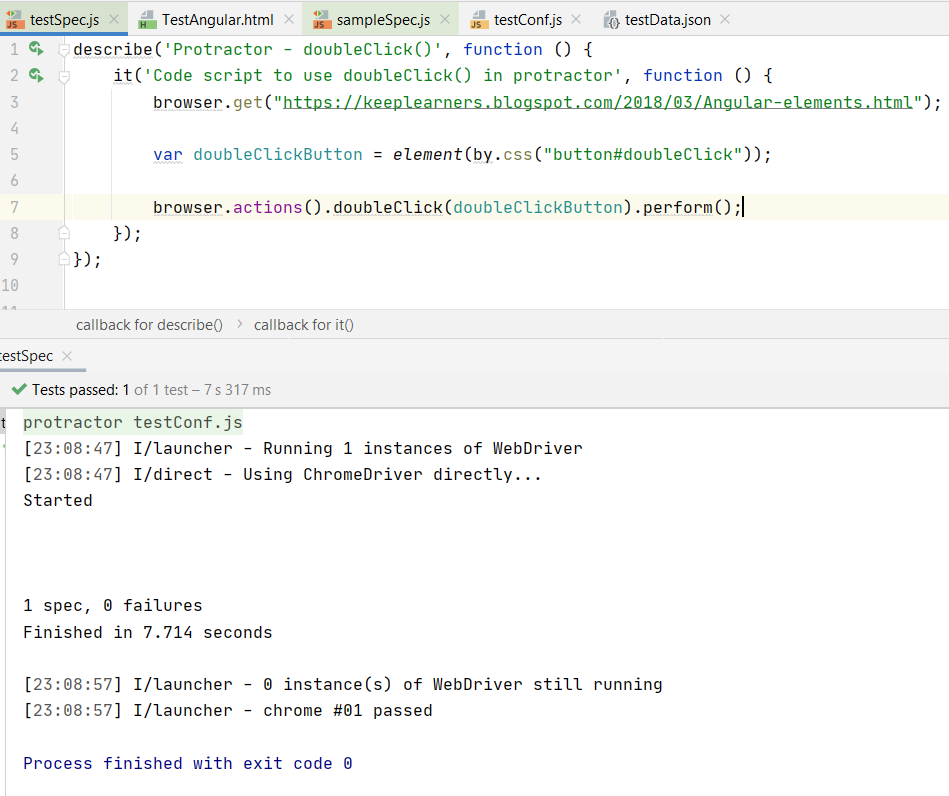Close the testData.json tab
Image resolution: width=949 pixels, height=796 pixels.
click(725, 19)
